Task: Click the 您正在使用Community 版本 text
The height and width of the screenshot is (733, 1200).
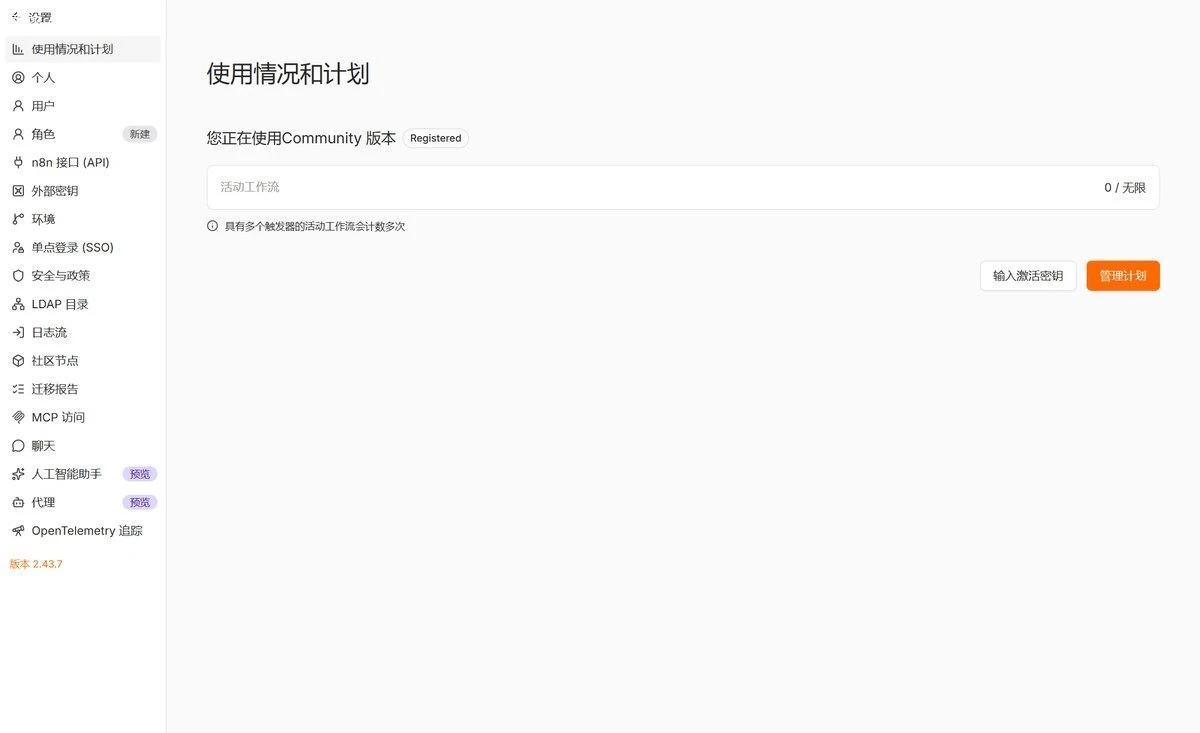Action: [x=301, y=138]
